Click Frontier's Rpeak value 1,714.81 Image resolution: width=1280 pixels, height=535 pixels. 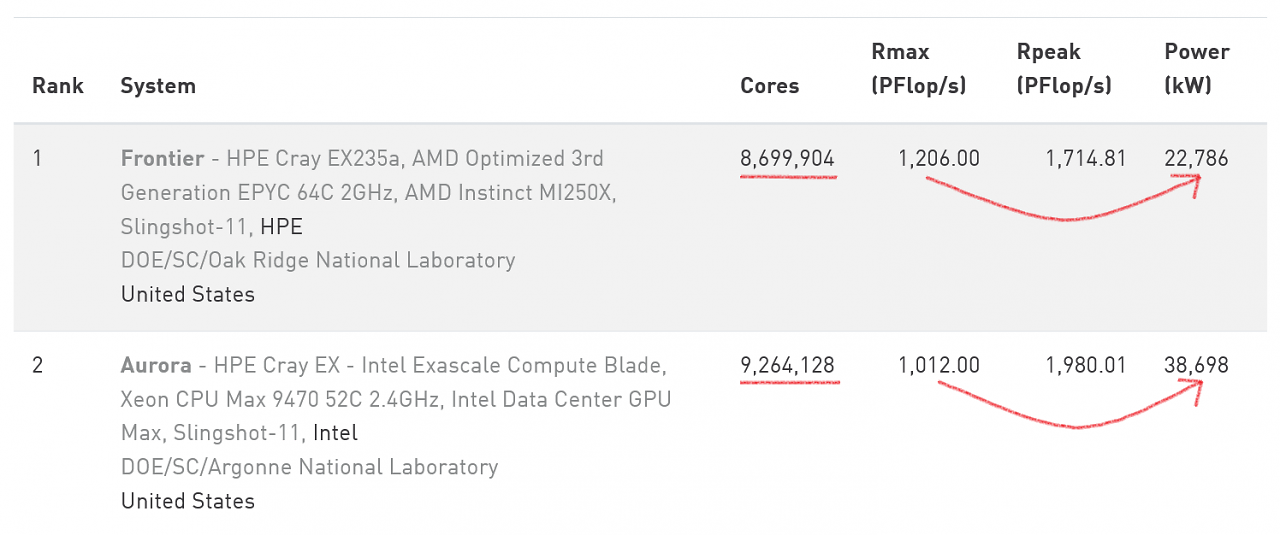(x=1085, y=158)
